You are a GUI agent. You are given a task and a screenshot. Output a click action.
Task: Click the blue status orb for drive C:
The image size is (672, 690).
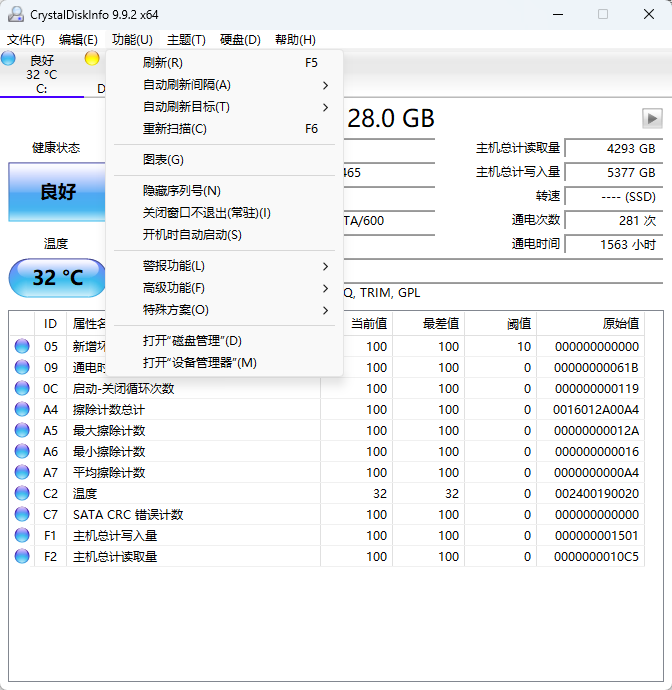[x=8, y=58]
